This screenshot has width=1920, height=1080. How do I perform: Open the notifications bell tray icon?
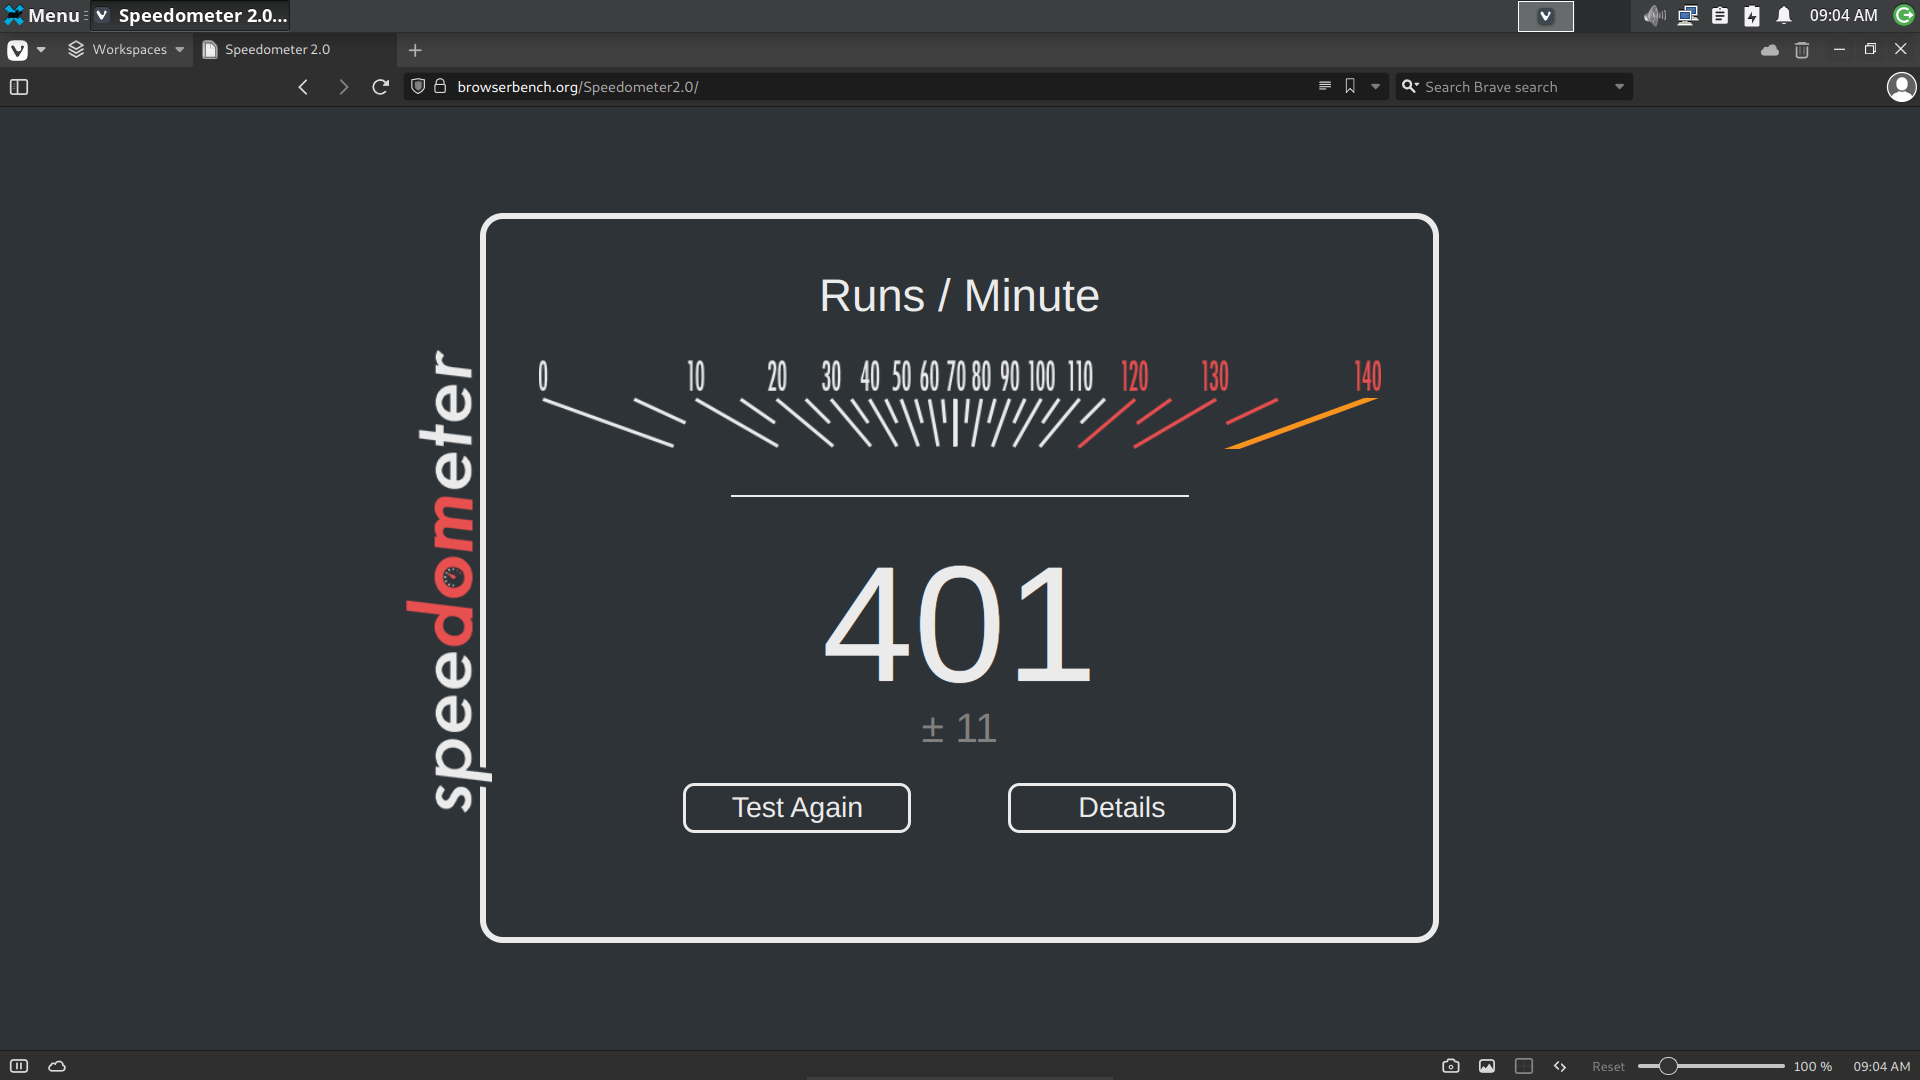[x=1784, y=15]
